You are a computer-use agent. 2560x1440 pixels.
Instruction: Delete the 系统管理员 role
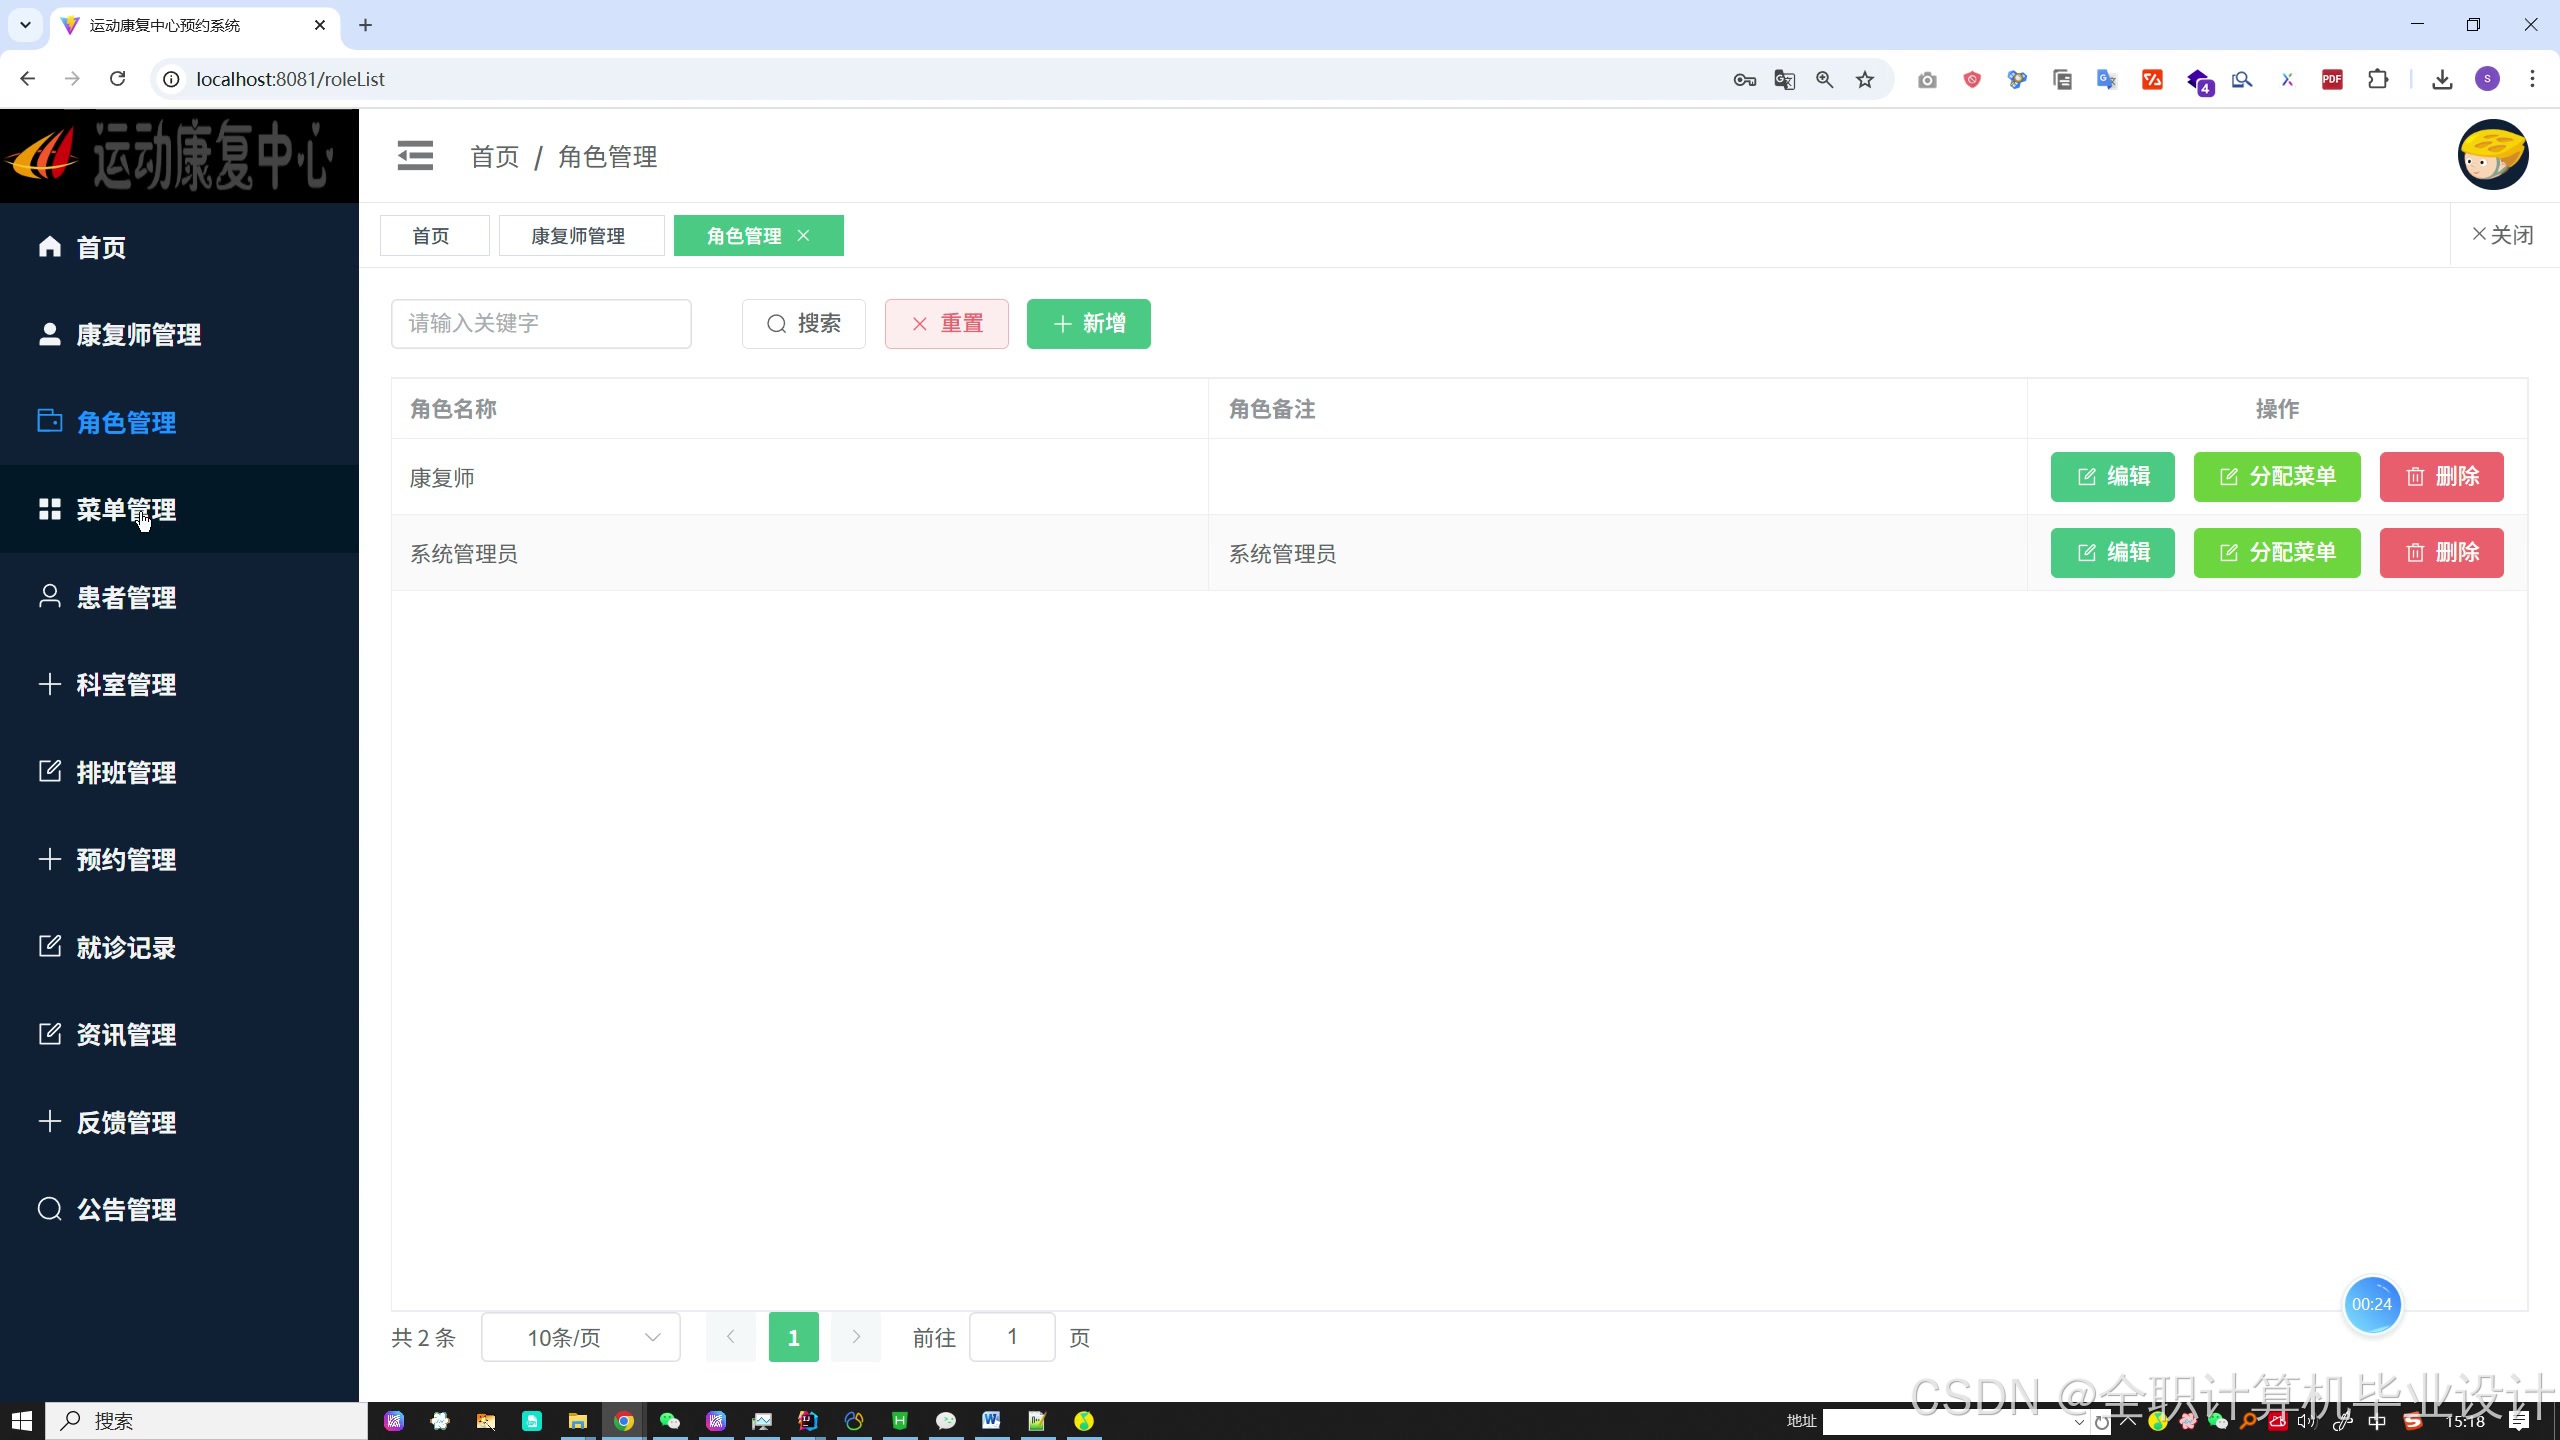(2440, 553)
